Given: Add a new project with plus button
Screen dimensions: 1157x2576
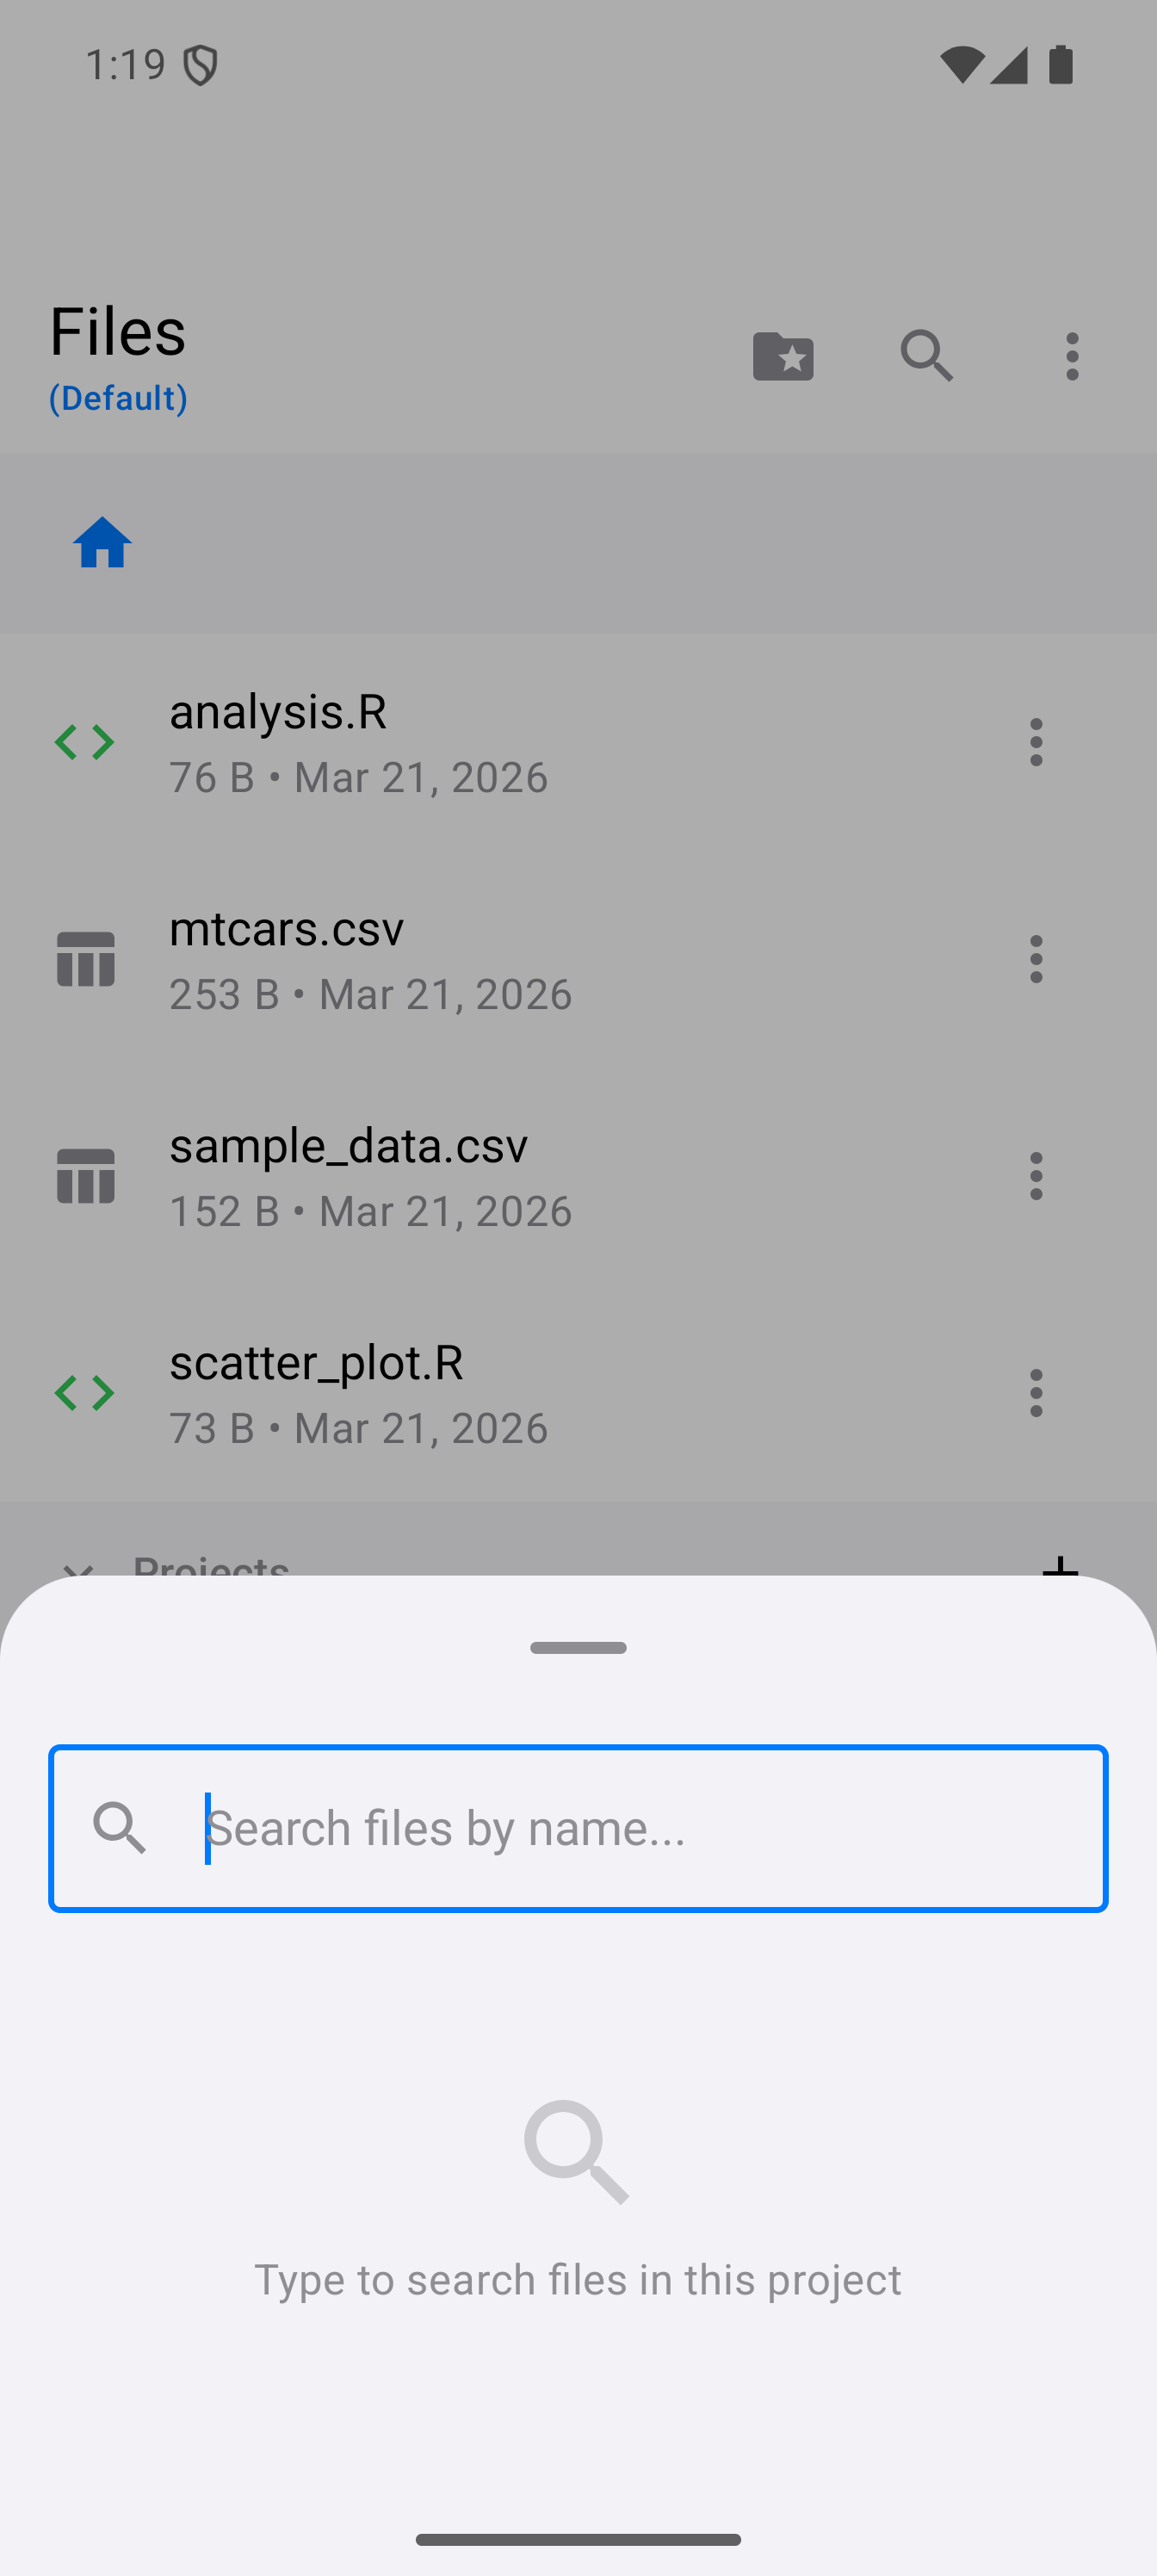Looking at the screenshot, I should pyautogui.click(x=1059, y=1564).
